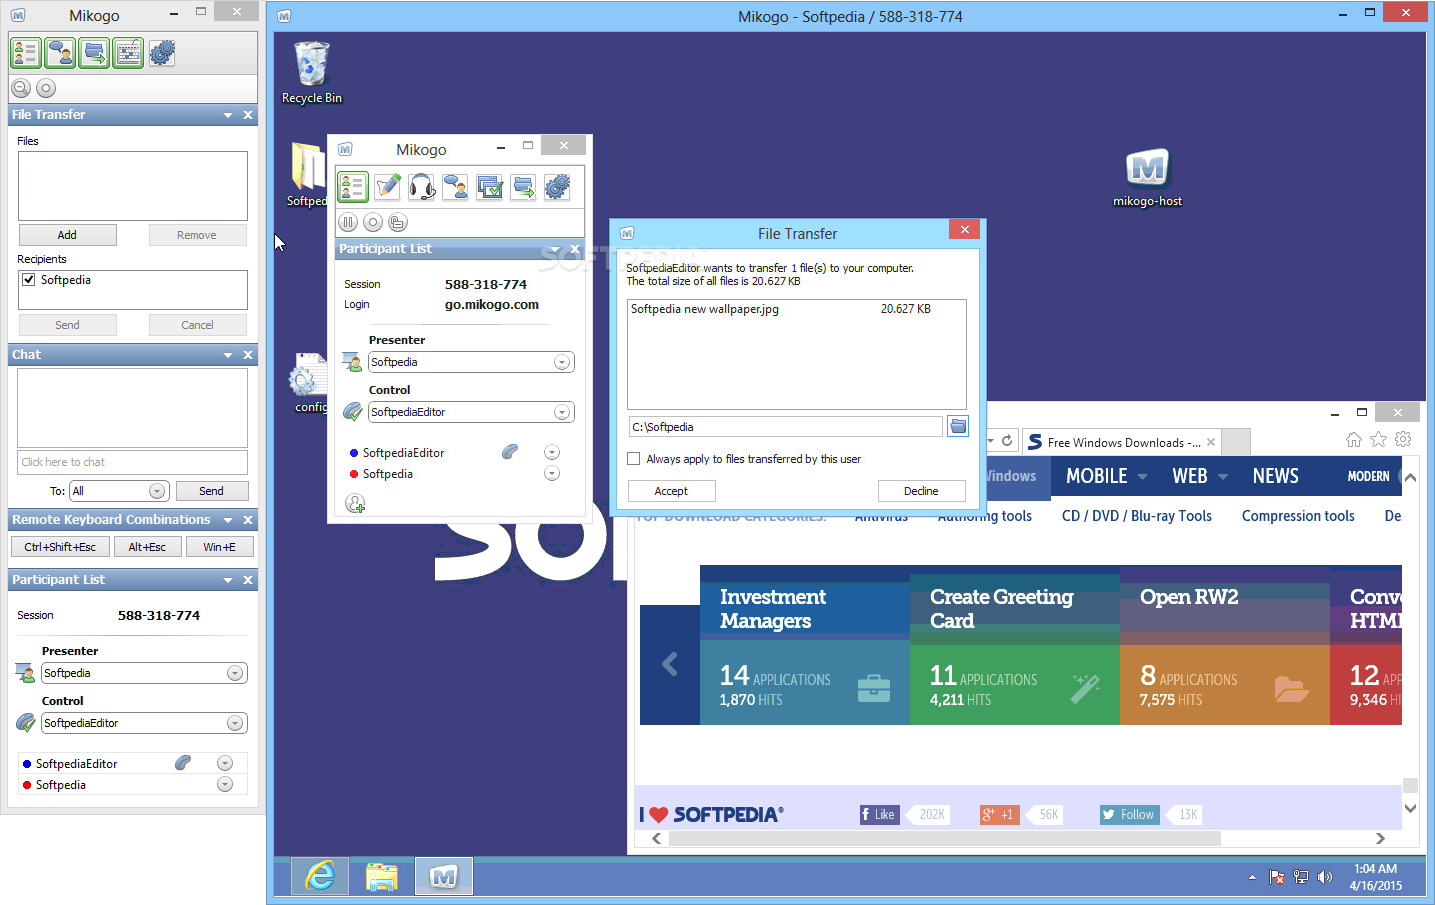
Task: Enable Always apply to files transferred checkbox
Action: click(x=633, y=459)
